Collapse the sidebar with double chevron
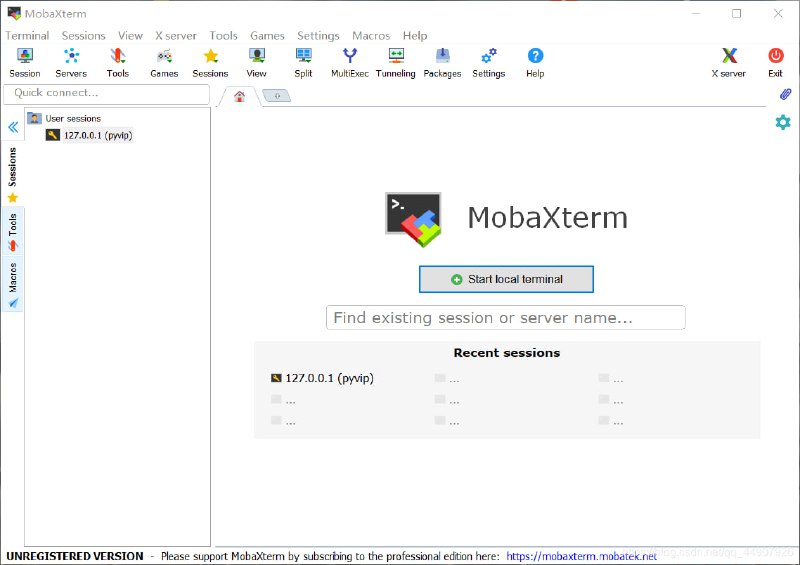 pos(13,128)
